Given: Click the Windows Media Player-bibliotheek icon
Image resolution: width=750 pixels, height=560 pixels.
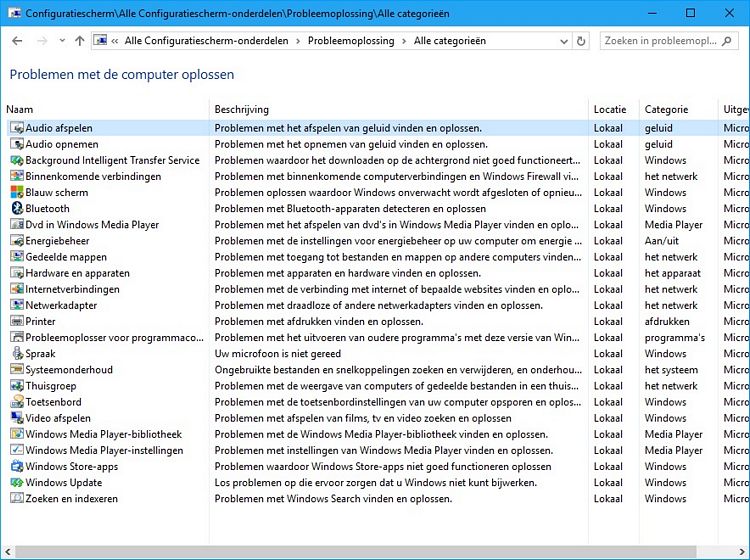Looking at the screenshot, I should click(17, 434).
